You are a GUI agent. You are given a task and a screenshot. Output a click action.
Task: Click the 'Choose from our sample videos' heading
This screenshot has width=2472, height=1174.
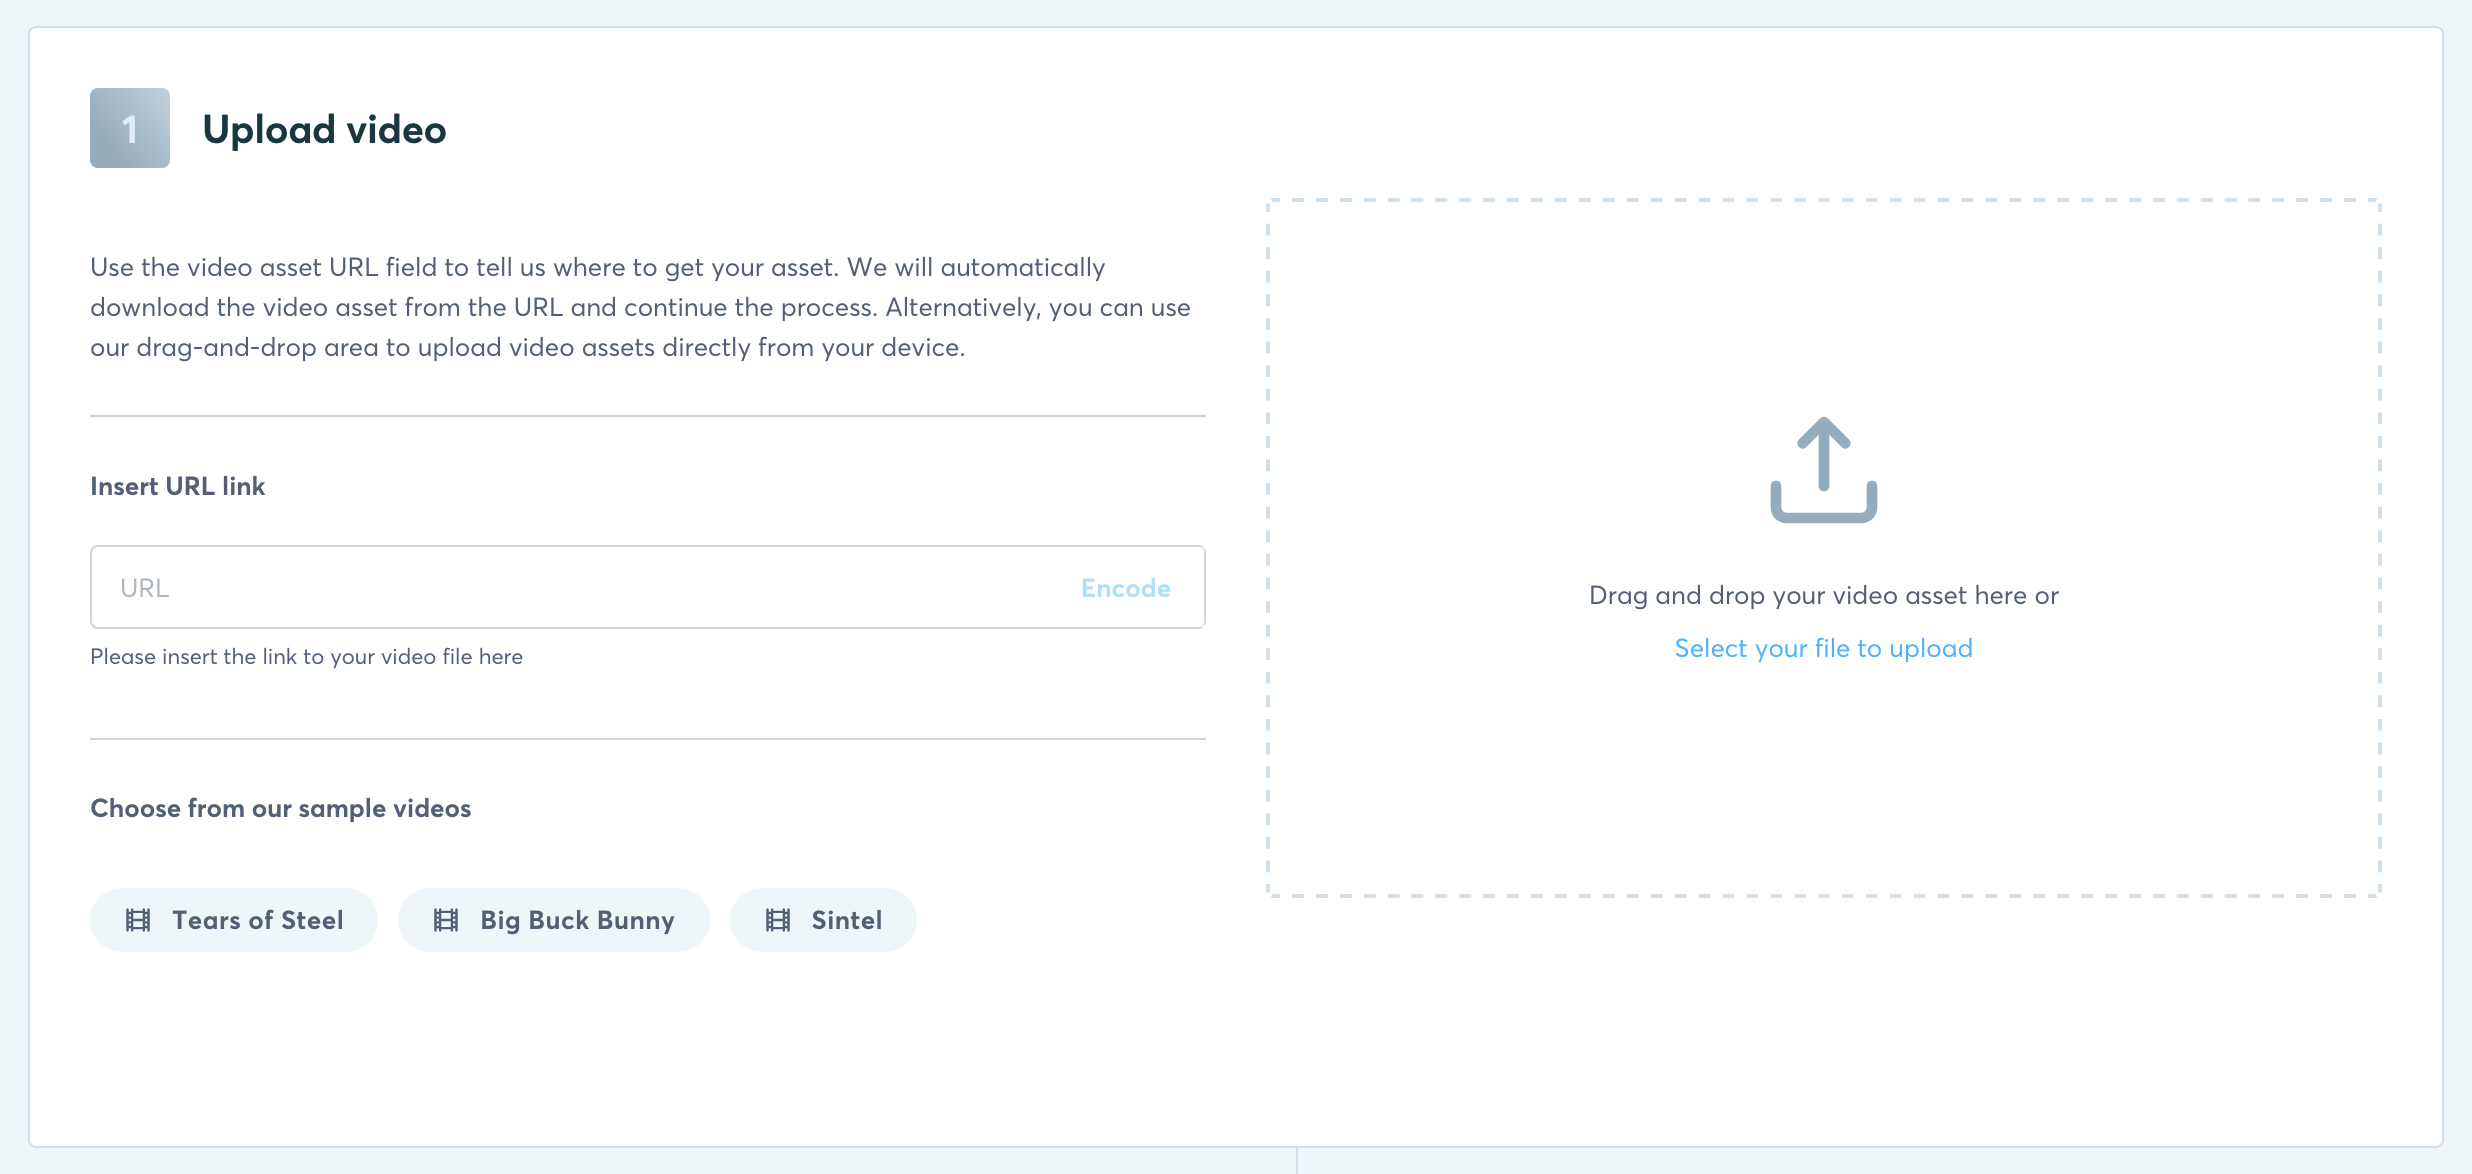(x=280, y=808)
